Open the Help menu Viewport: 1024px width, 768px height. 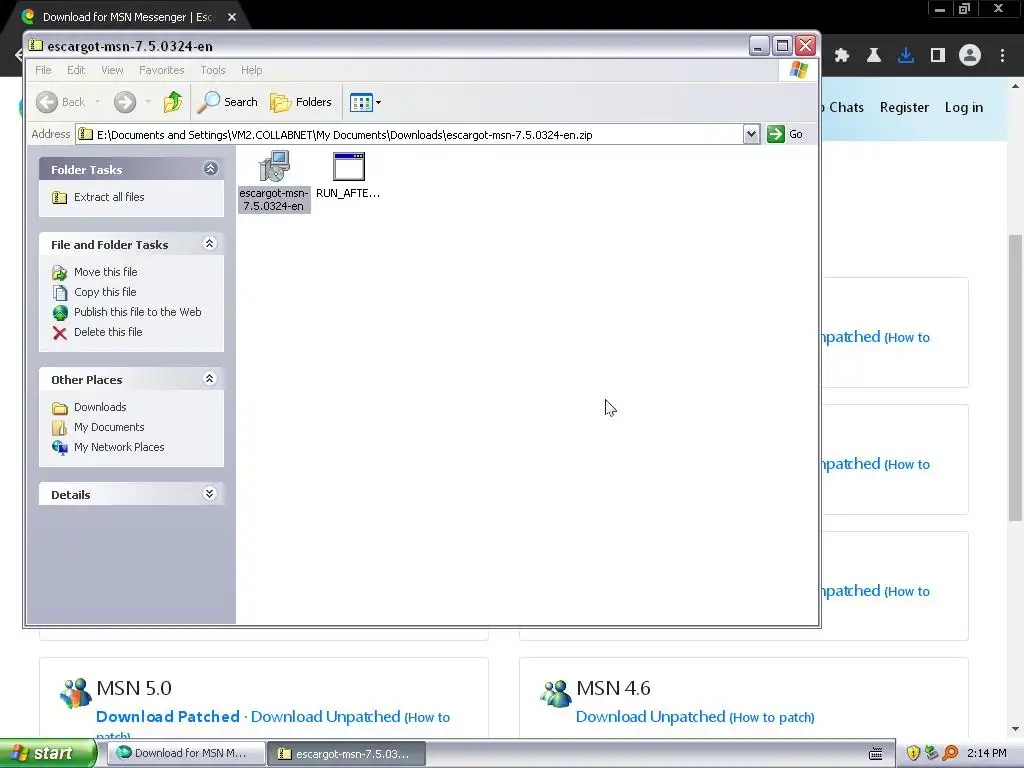pyautogui.click(x=251, y=70)
